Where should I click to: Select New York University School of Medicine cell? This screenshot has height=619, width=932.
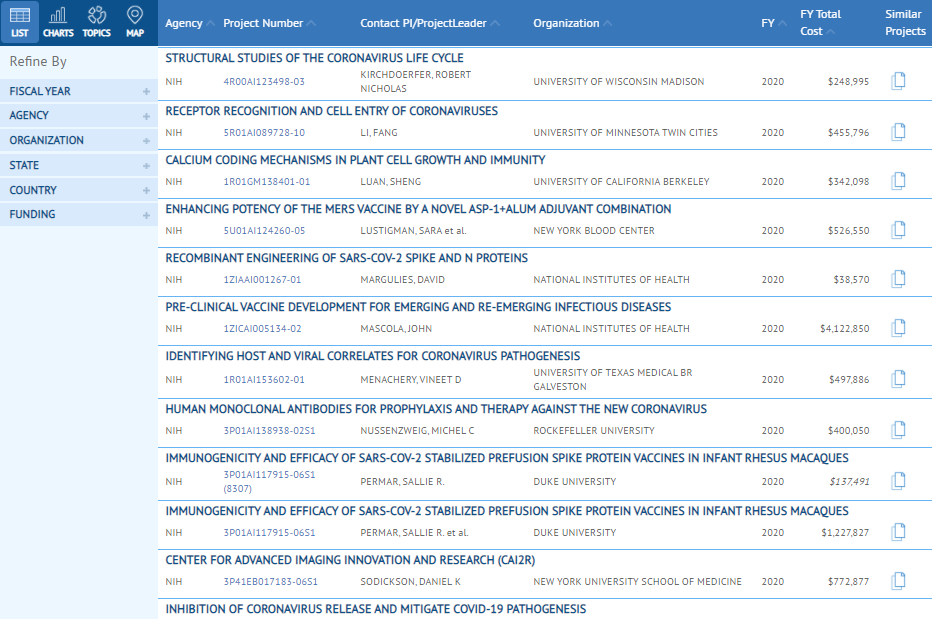click(x=637, y=582)
